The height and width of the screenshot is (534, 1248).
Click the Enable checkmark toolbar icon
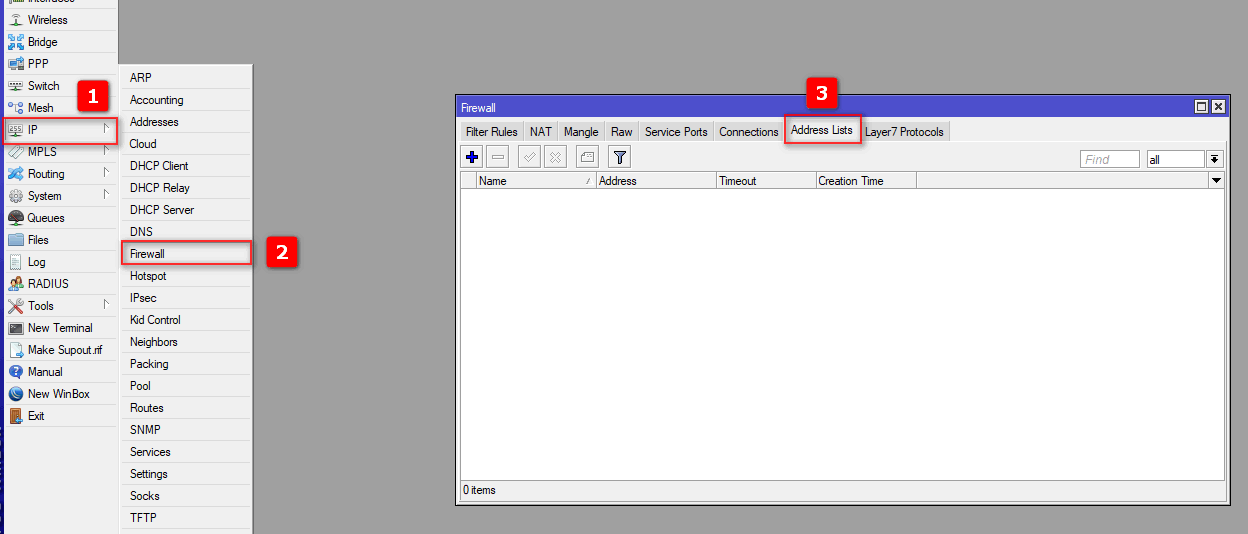pos(530,157)
